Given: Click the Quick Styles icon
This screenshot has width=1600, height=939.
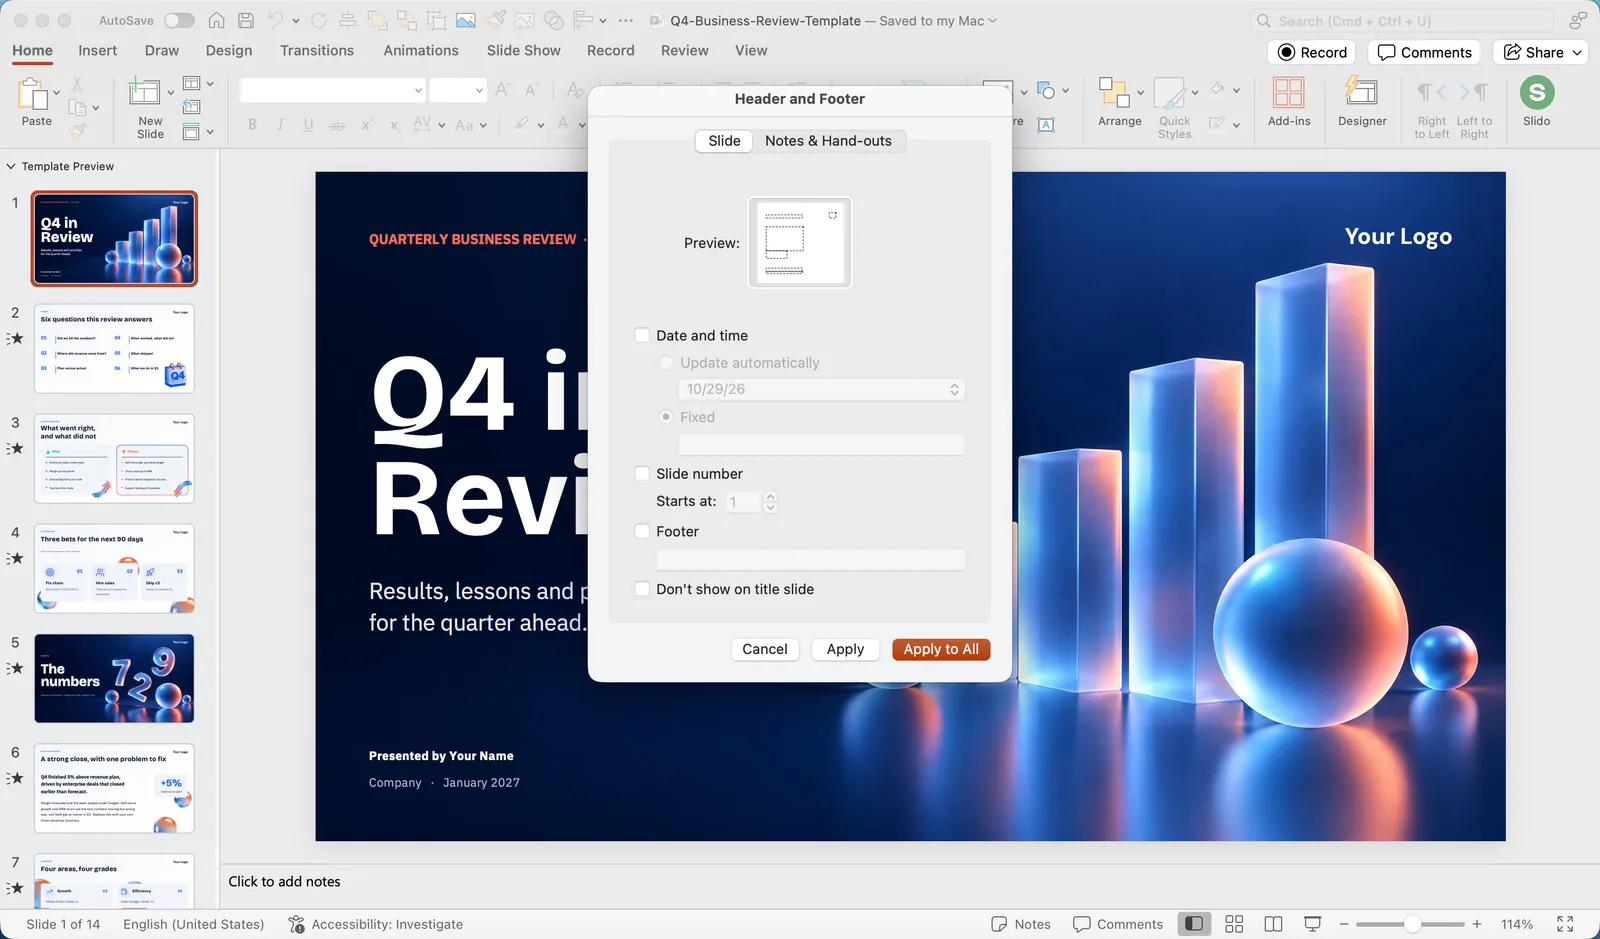Looking at the screenshot, I should [1169, 93].
